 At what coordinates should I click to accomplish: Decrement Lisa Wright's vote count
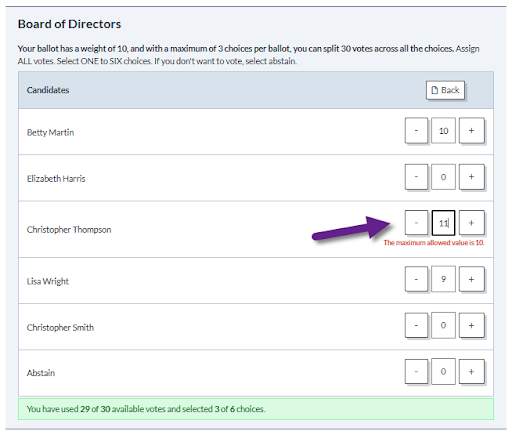(416, 279)
